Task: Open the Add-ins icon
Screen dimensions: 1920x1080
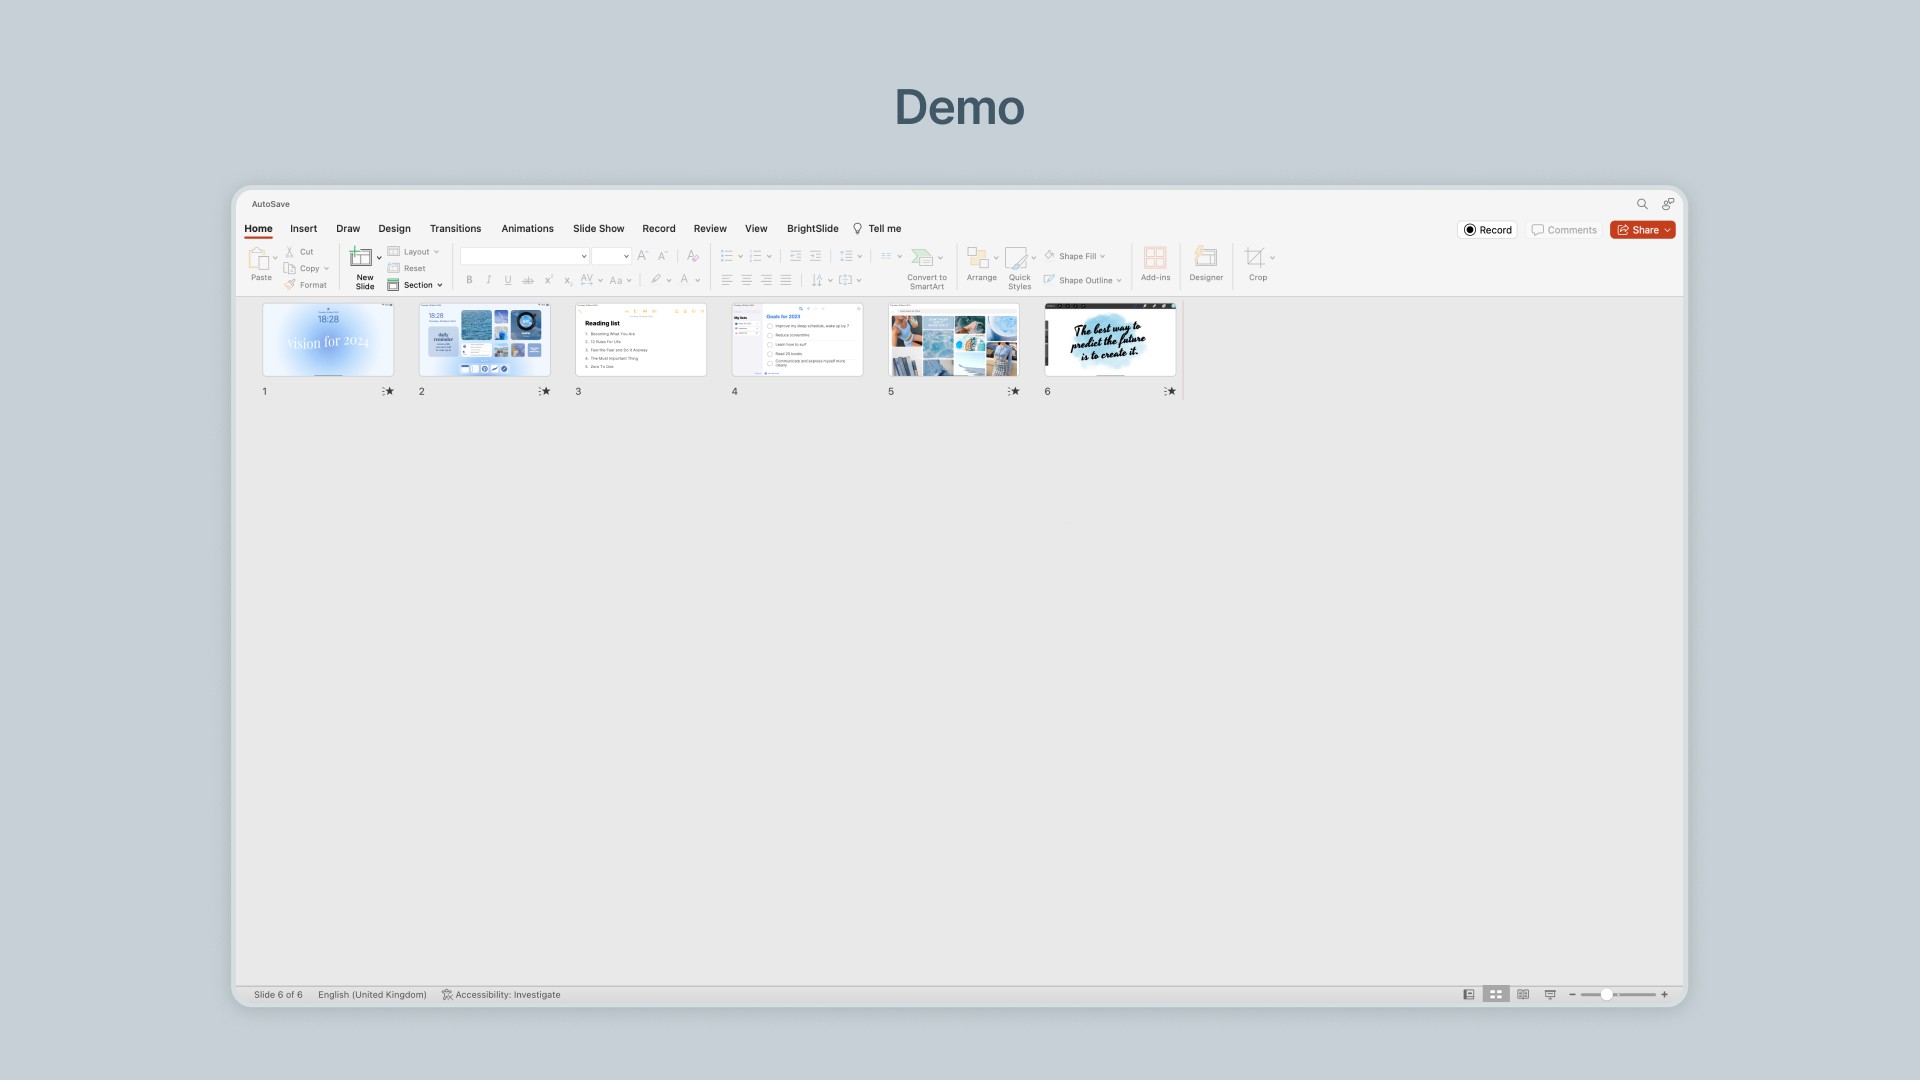Action: (1155, 258)
